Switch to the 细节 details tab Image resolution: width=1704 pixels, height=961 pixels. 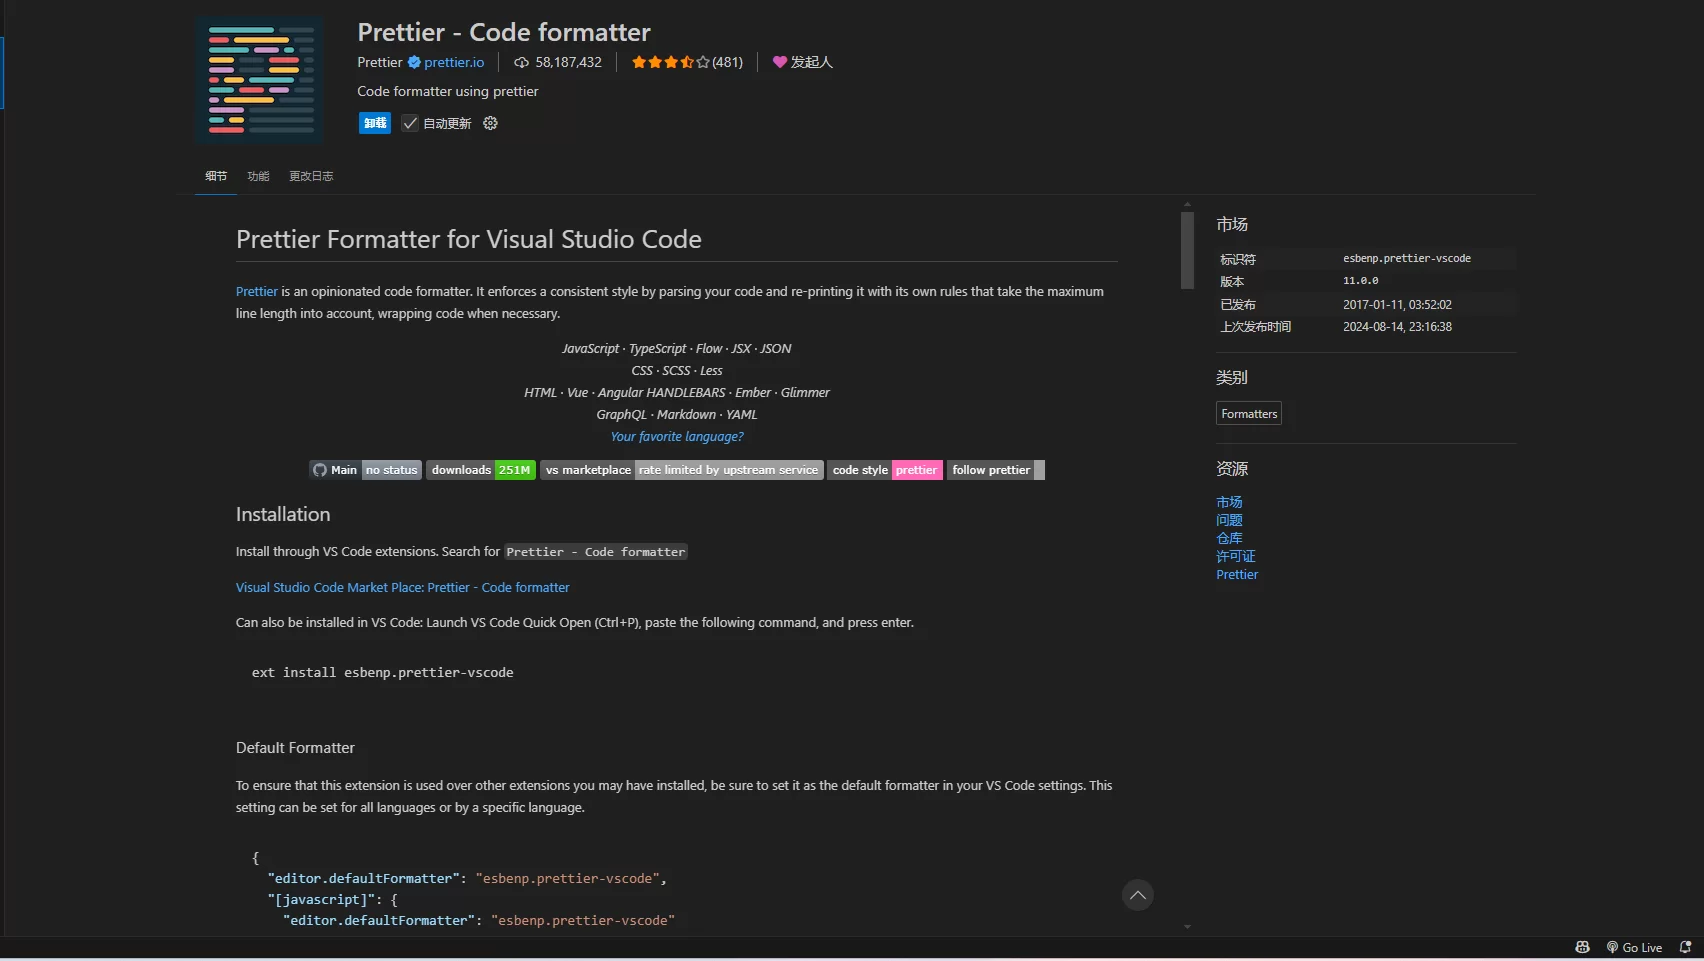coord(216,176)
